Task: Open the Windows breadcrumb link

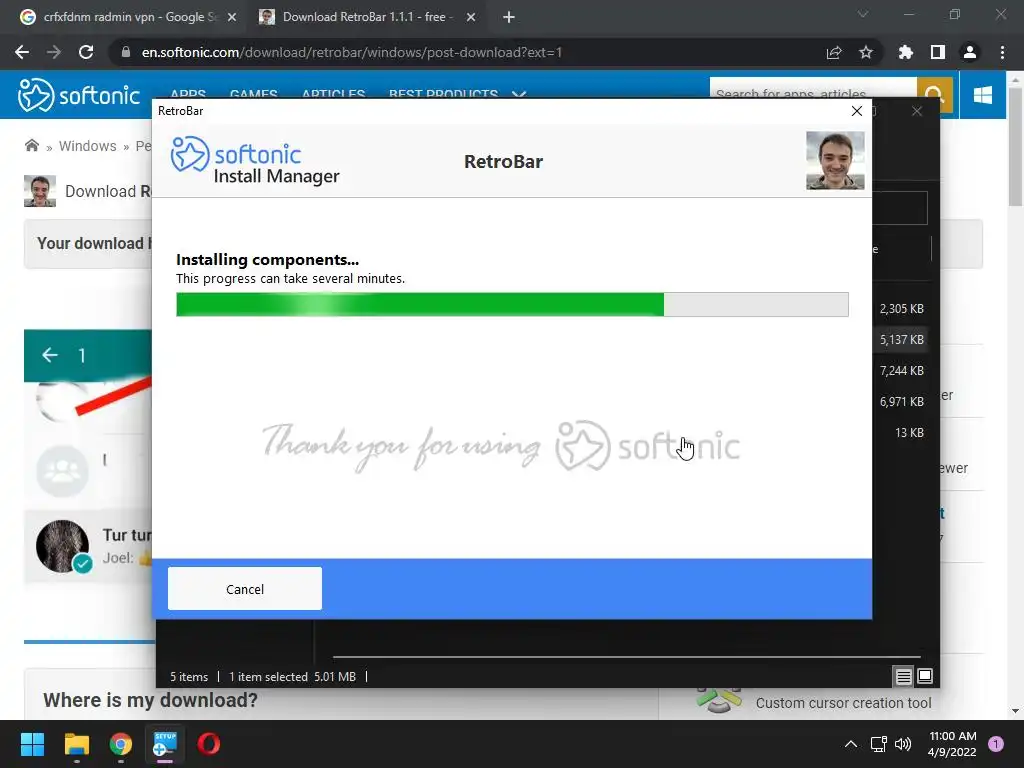Action: point(88,146)
